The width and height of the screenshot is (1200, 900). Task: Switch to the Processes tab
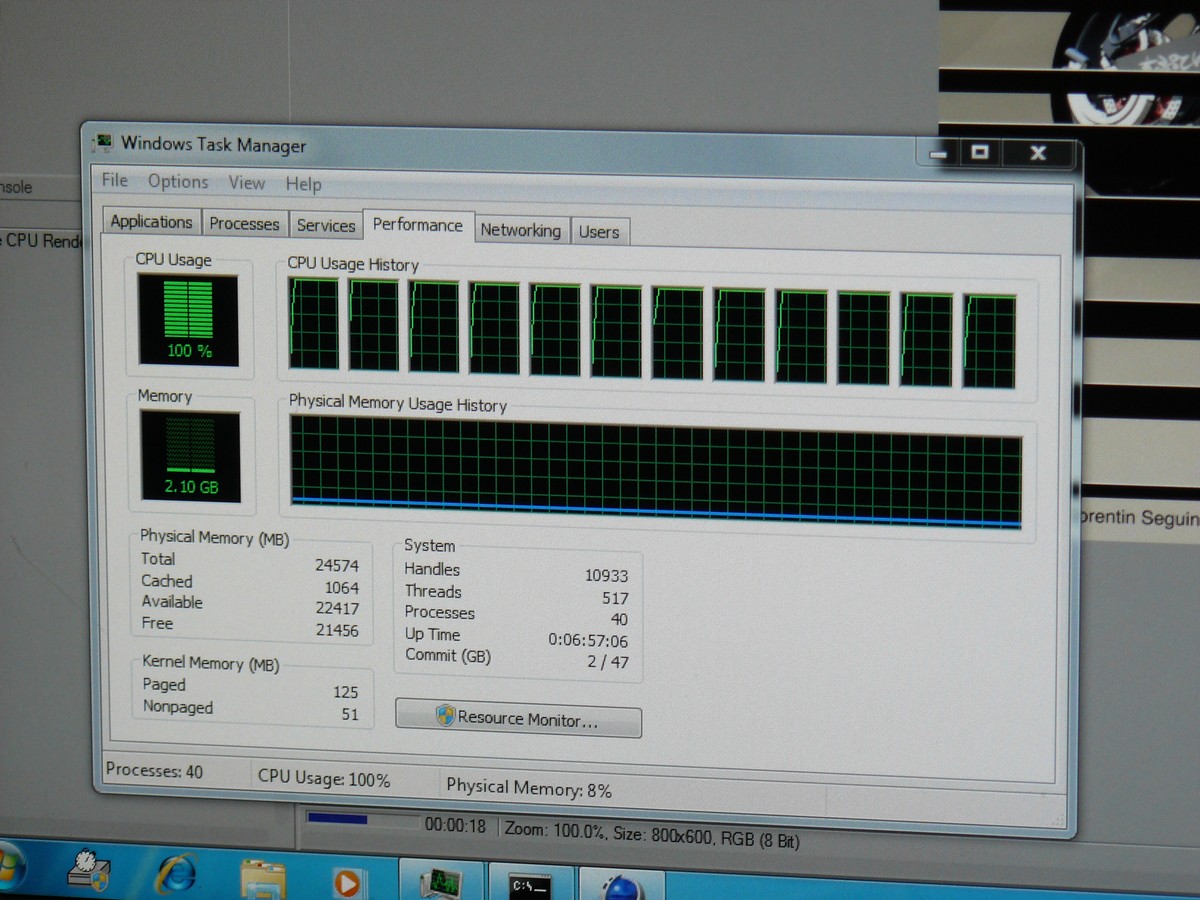click(244, 224)
